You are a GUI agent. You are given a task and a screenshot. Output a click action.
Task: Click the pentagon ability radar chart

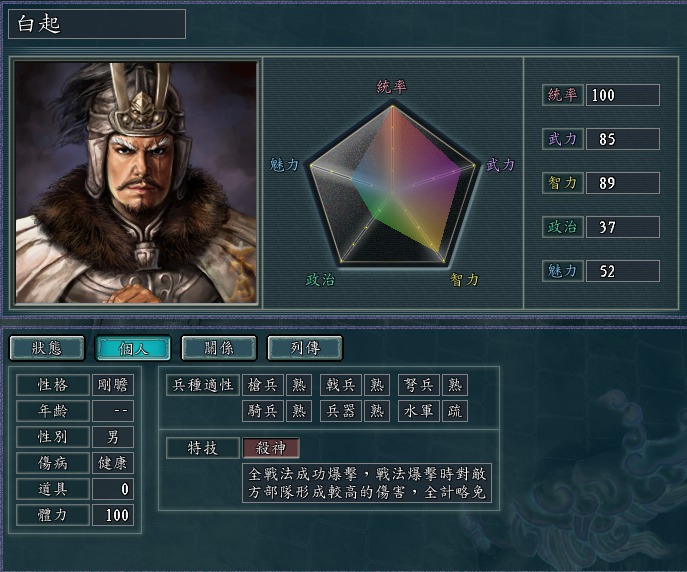392,186
